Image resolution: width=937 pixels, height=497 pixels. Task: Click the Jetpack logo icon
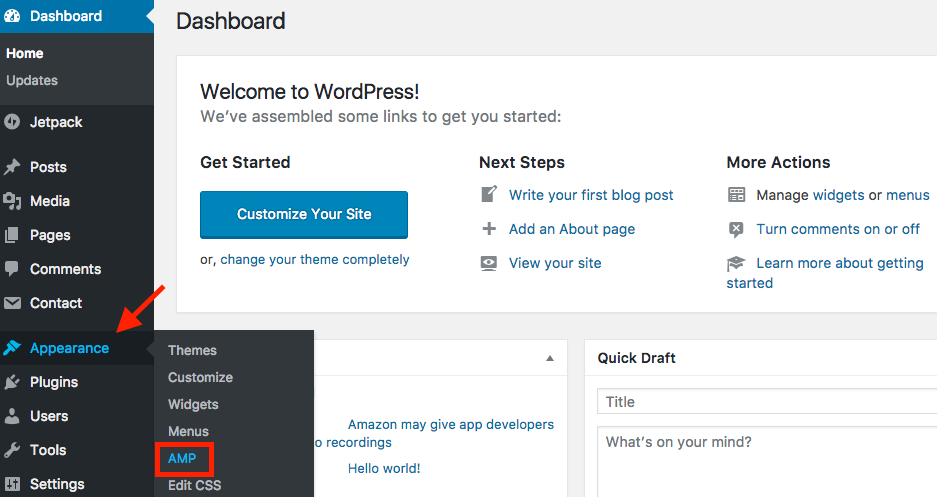pos(12,122)
